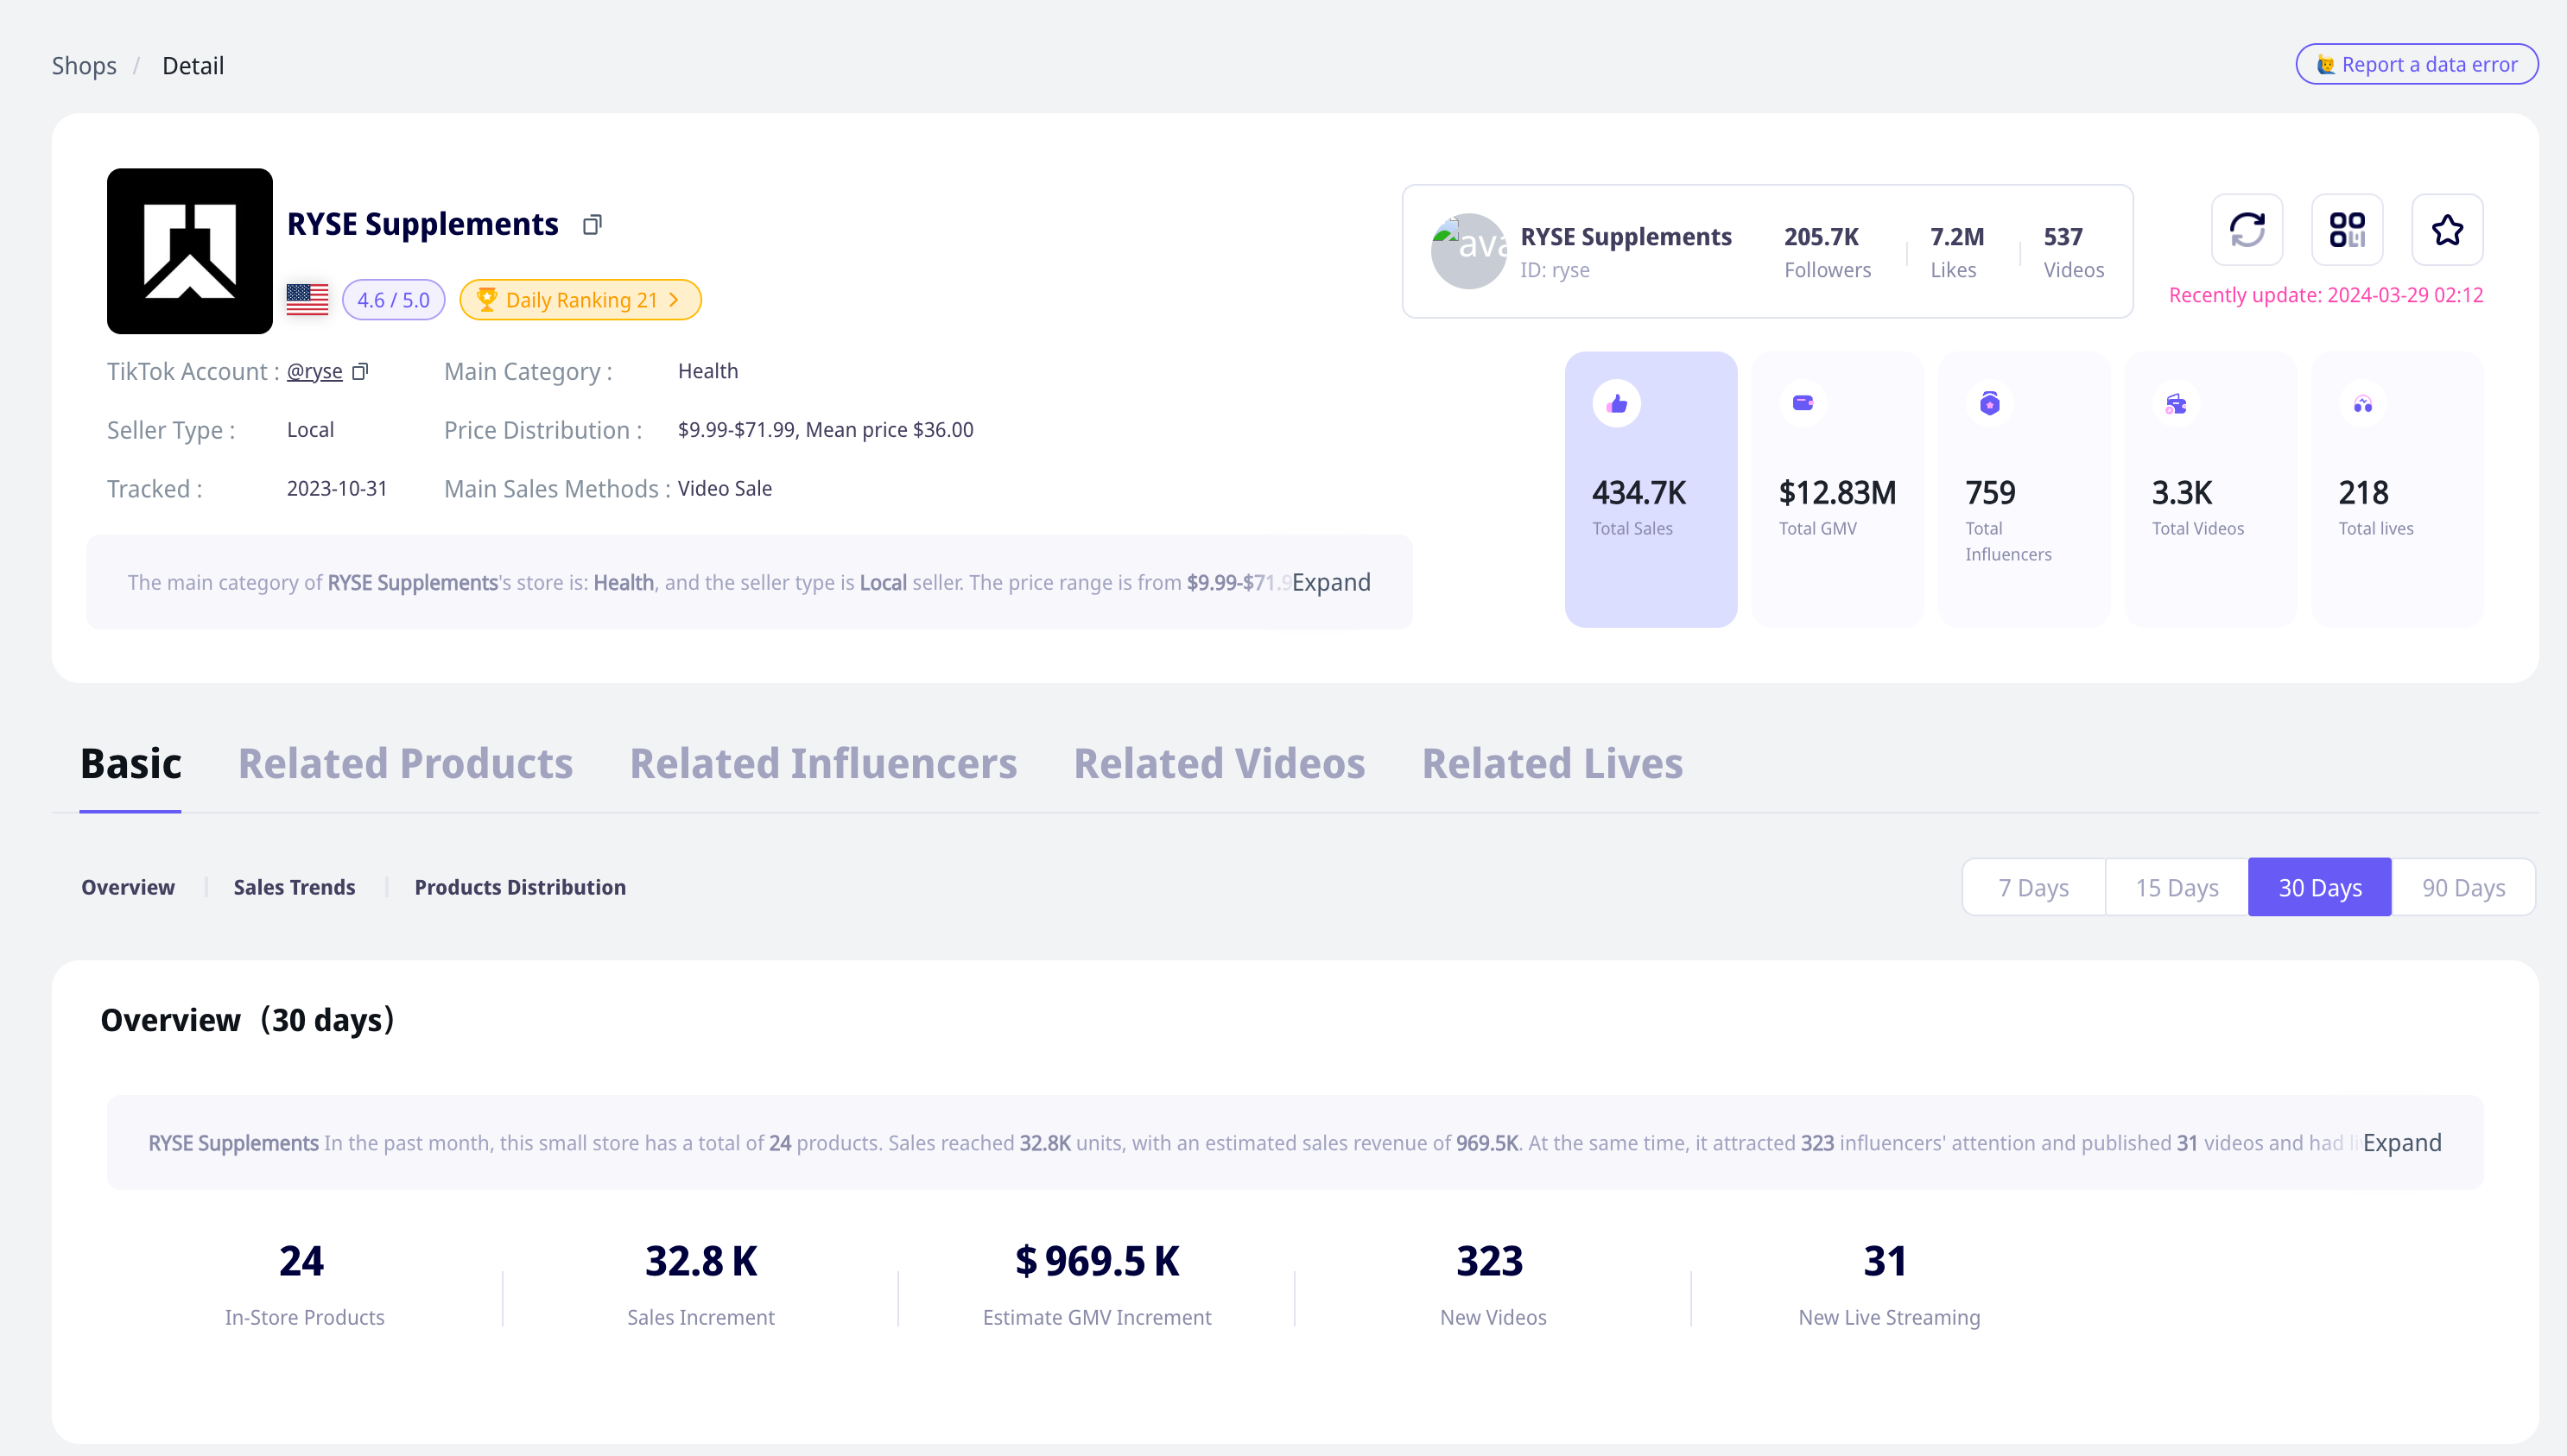The width and height of the screenshot is (2567, 1456).
Task: Click the 4.6 / 5.0 rating badge
Action: pyautogui.click(x=393, y=300)
